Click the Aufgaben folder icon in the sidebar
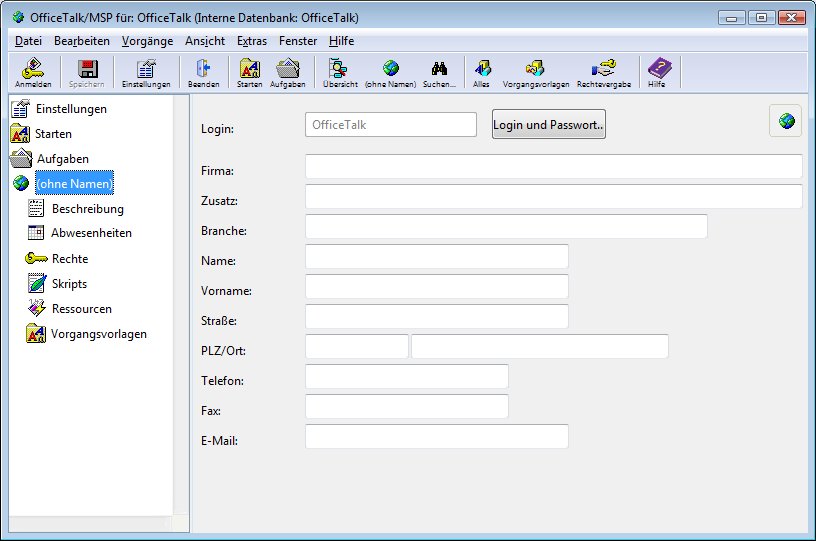This screenshot has height=541, width=816. [21, 158]
